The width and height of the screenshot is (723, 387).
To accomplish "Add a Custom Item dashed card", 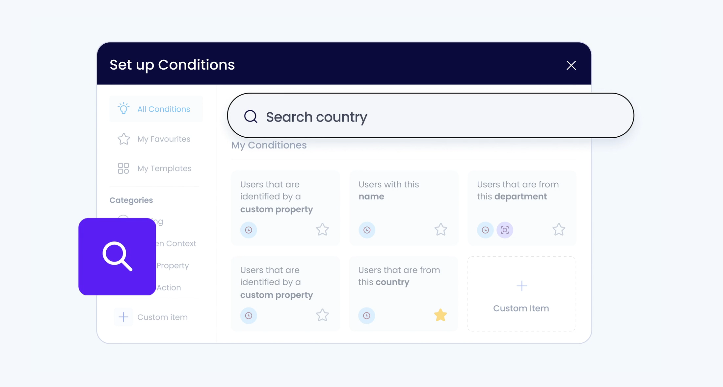I will pos(522,294).
